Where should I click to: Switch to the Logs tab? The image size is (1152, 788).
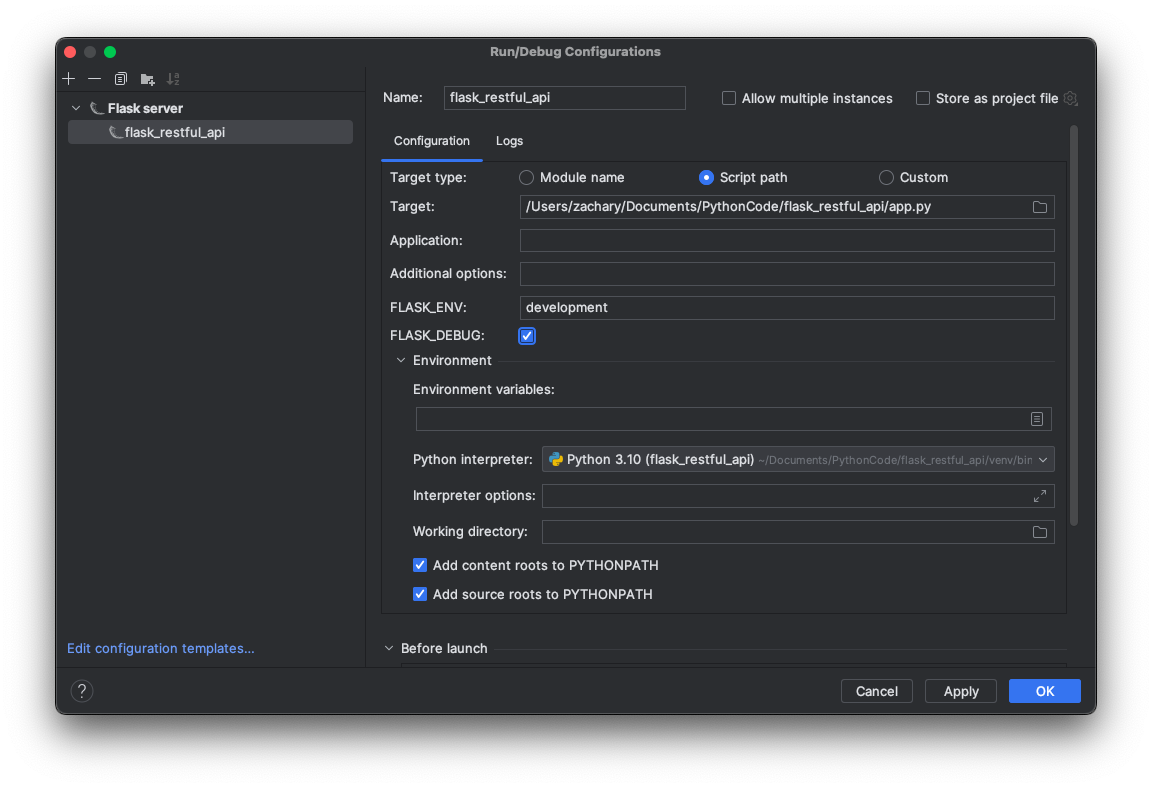509,141
